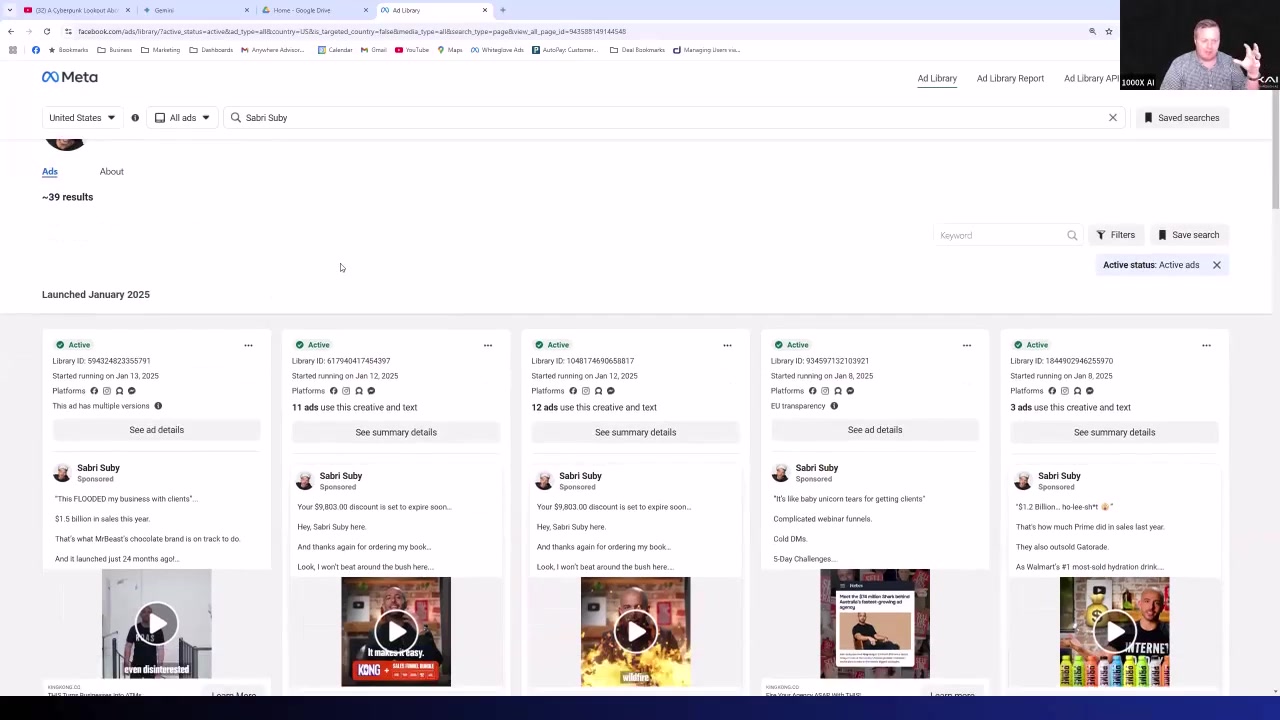1280x720 pixels.
Task: Click See summary details for the 3 ads card
Action: [1114, 432]
